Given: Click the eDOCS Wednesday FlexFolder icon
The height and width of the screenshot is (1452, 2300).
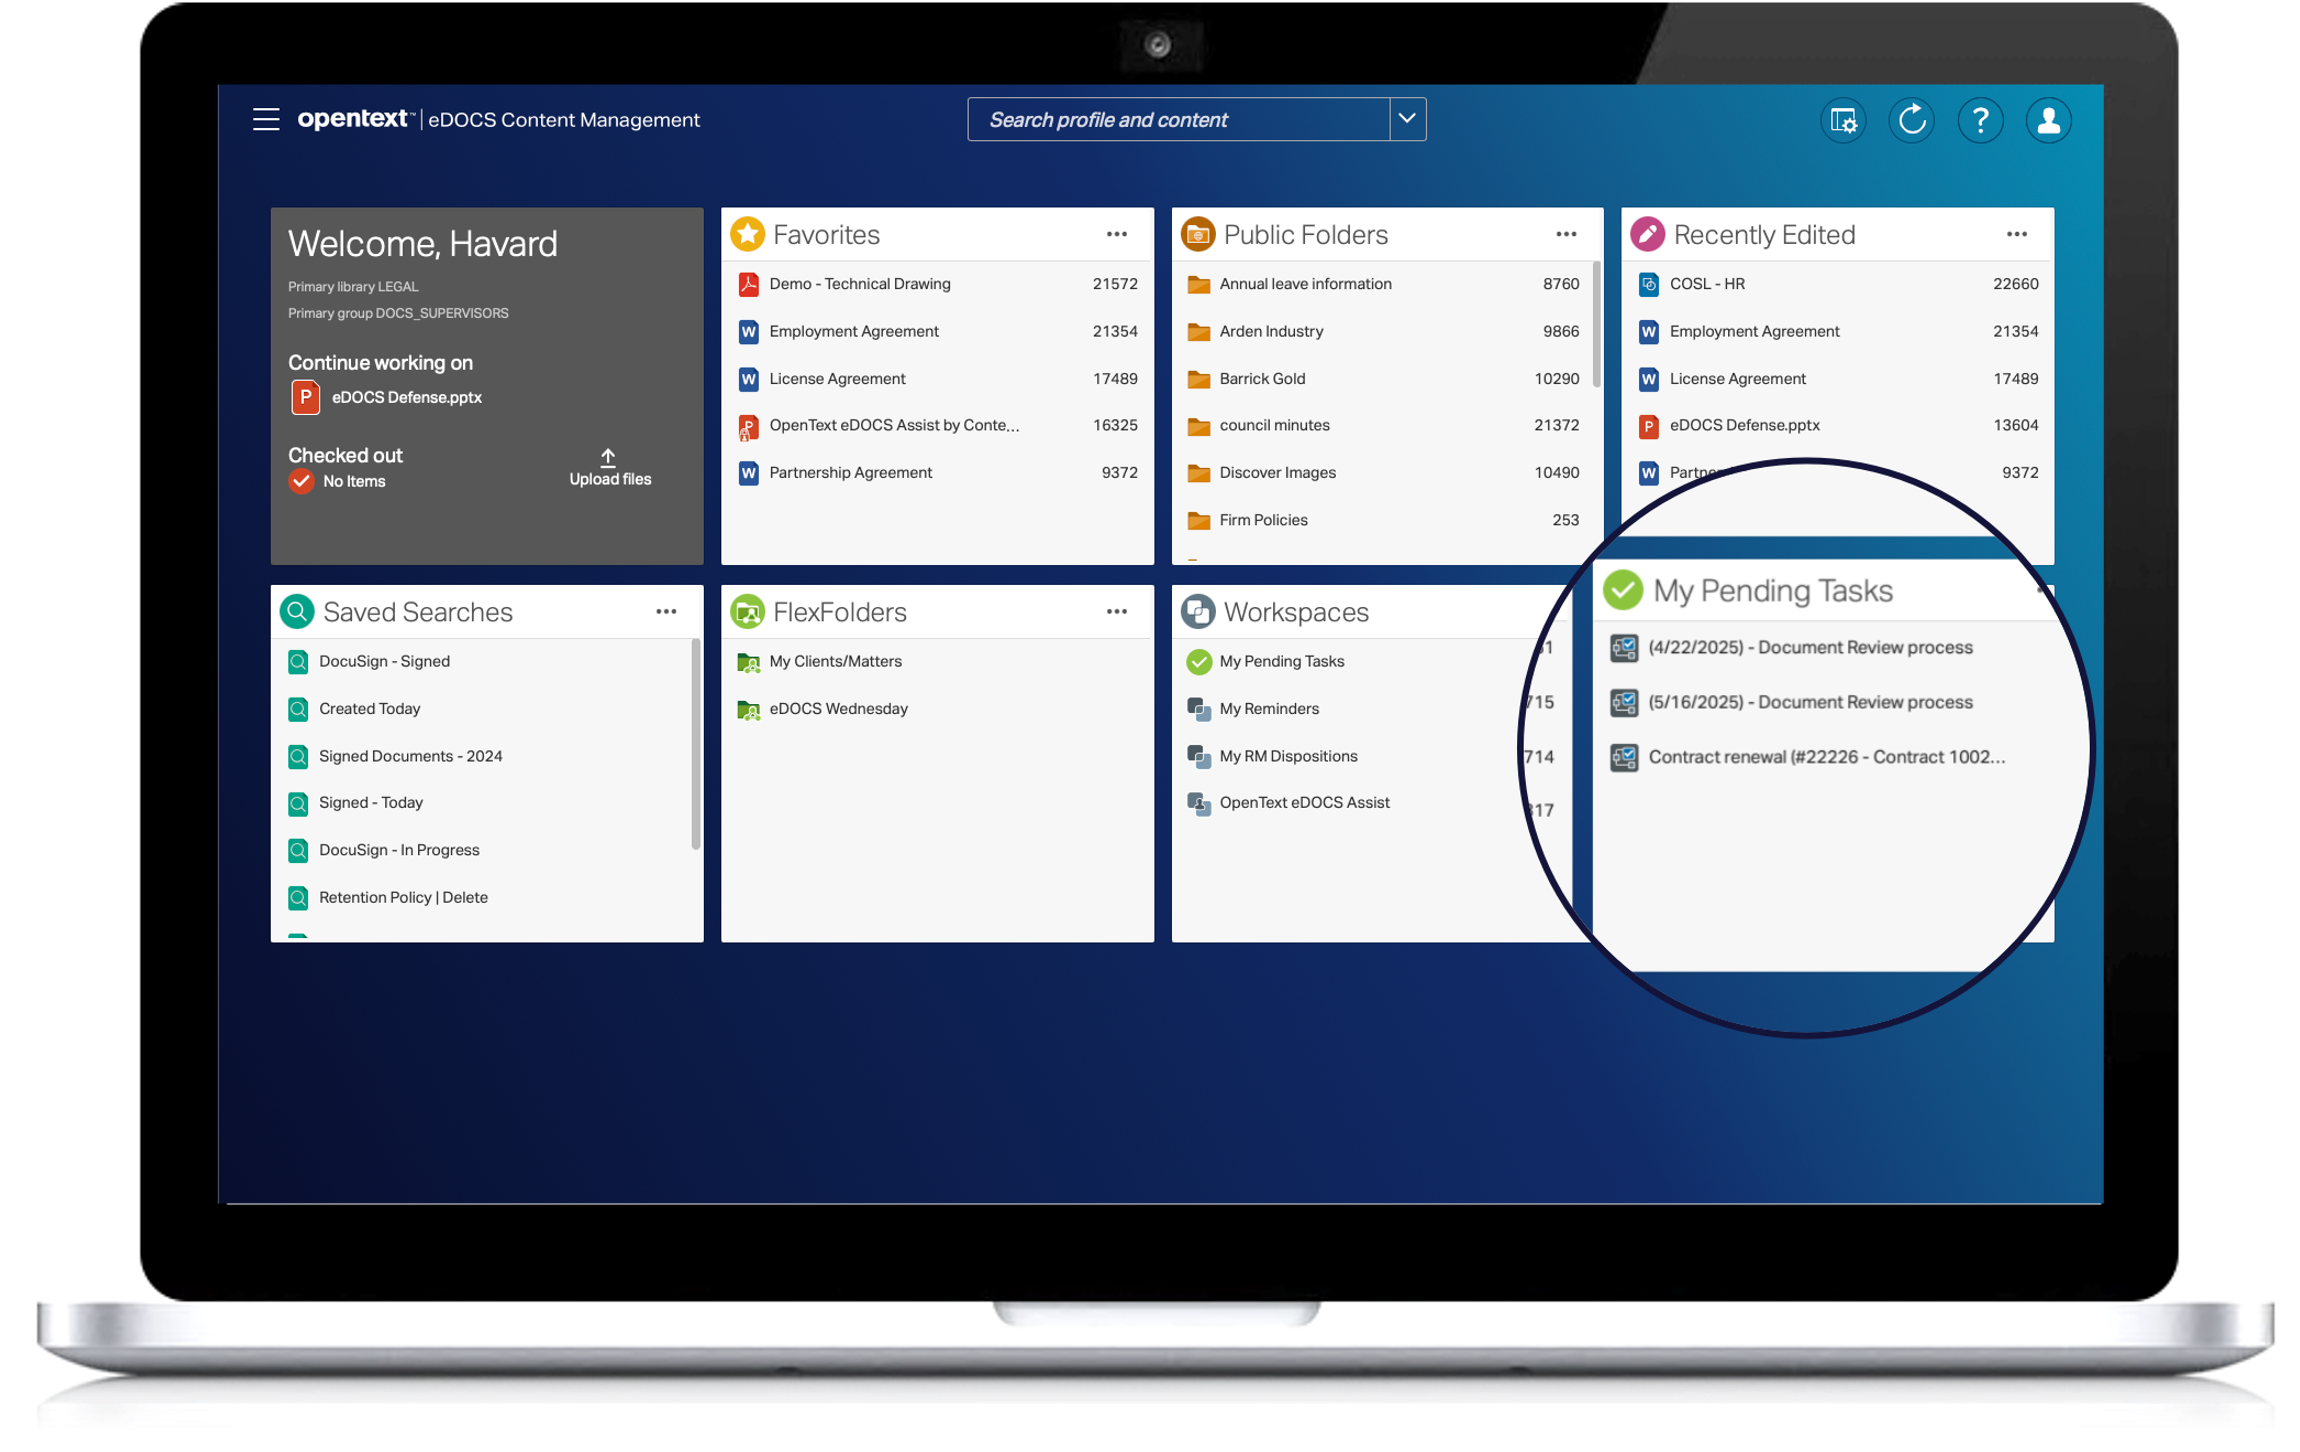Looking at the screenshot, I should click(747, 709).
